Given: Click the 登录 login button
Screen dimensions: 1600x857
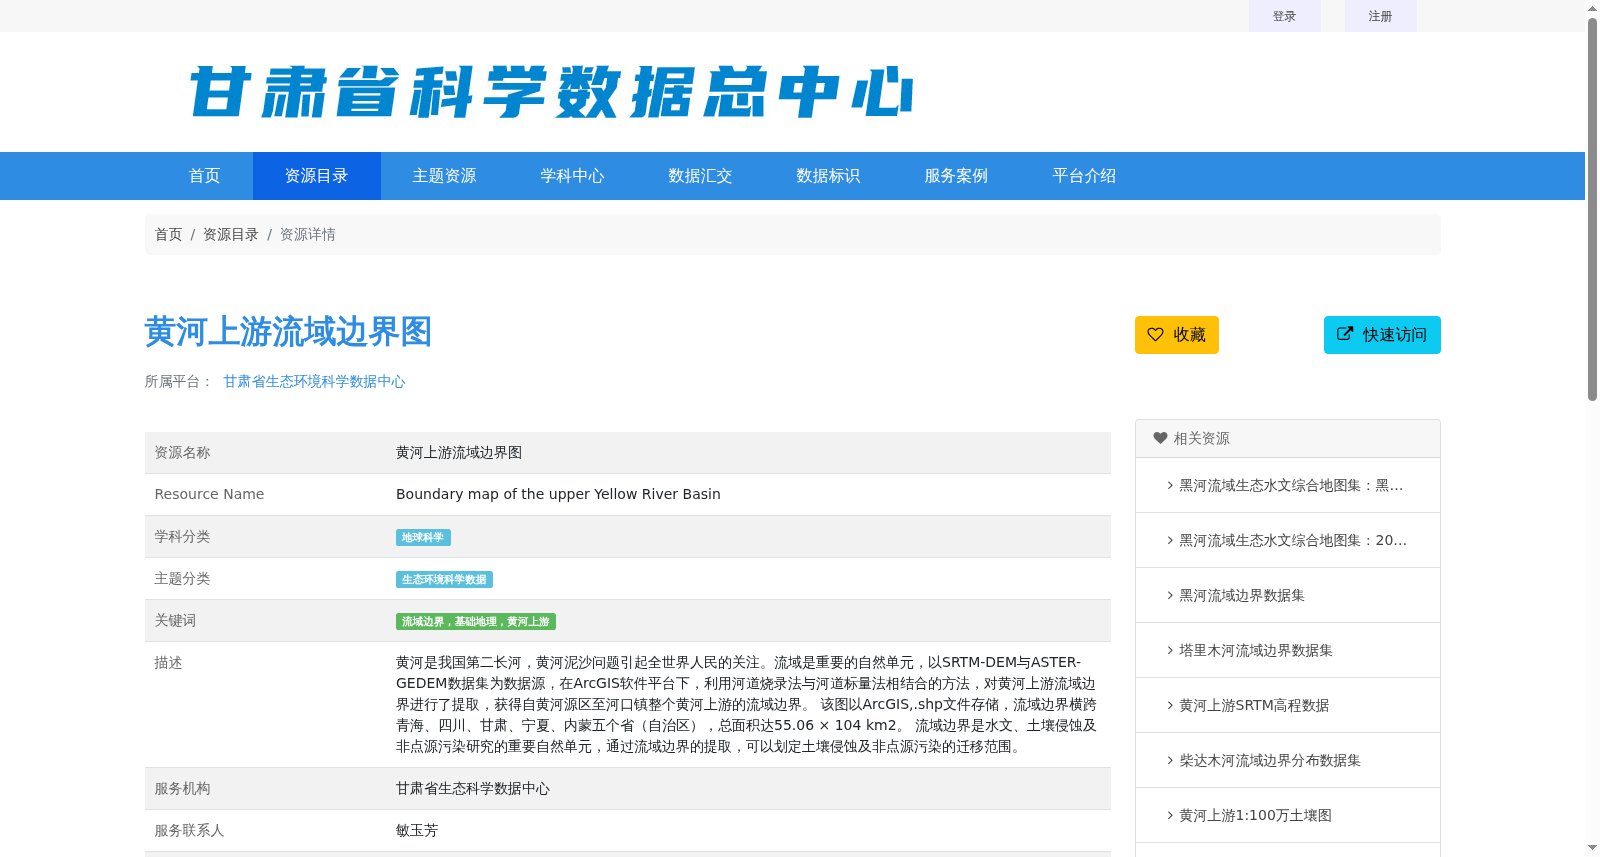Looking at the screenshot, I should coord(1285,16).
